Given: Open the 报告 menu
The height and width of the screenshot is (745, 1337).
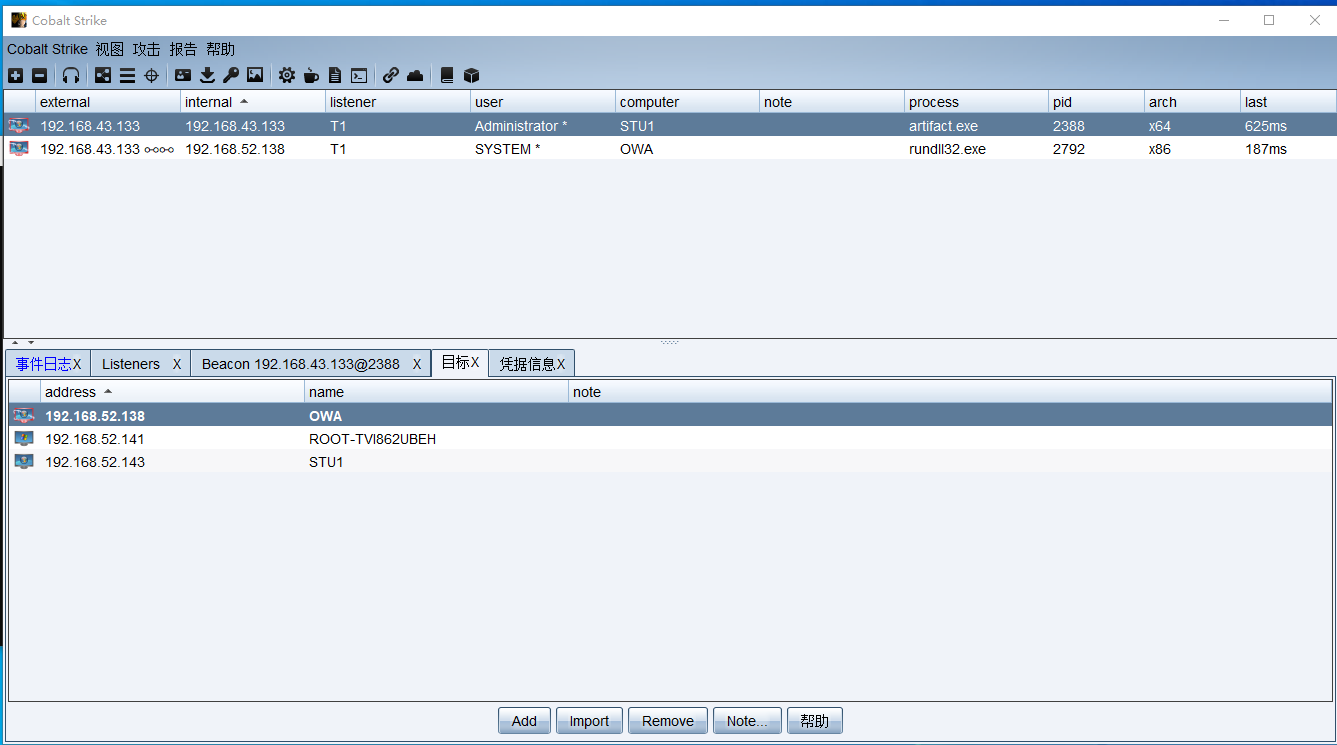Looking at the screenshot, I should point(184,49).
